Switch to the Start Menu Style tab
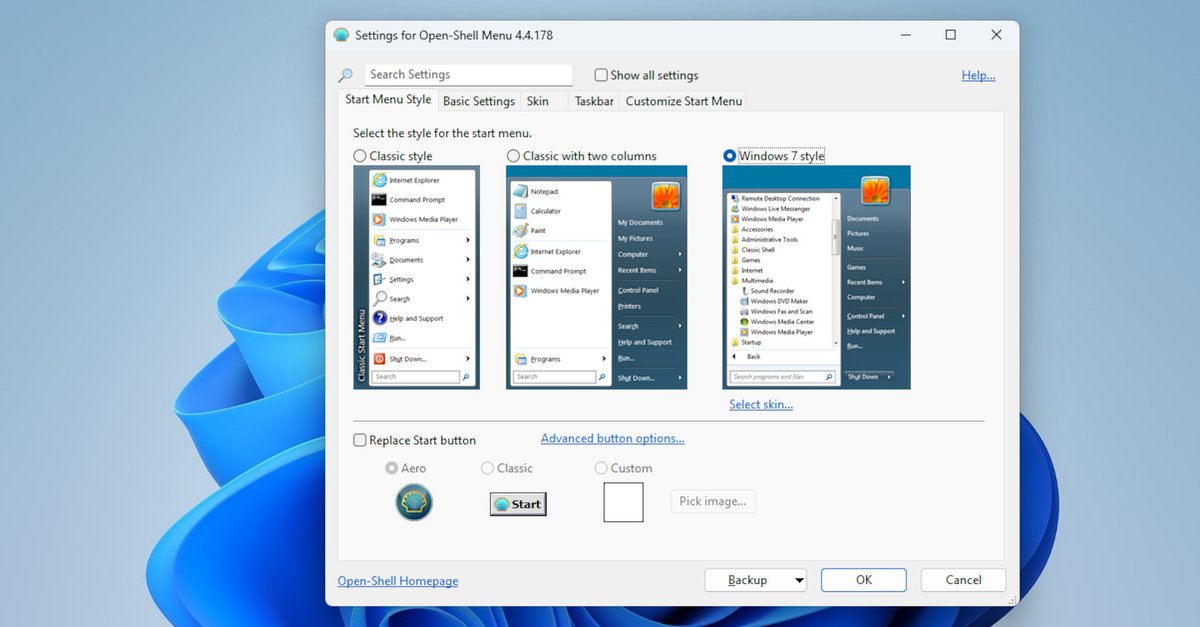Viewport: 1200px width, 627px height. (388, 100)
